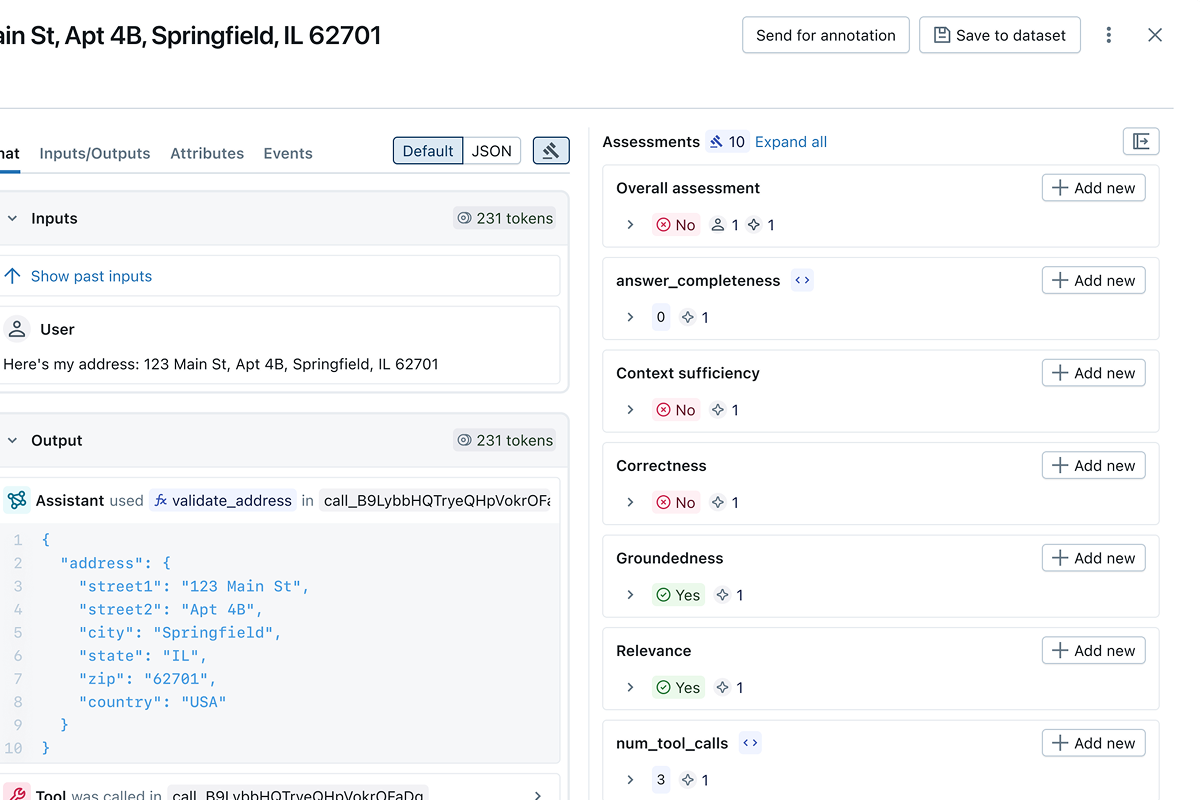Screen dimensions: 1200x800
Task: Click the No verdict chip for Context sufficiency
Action: pyautogui.click(x=675, y=409)
